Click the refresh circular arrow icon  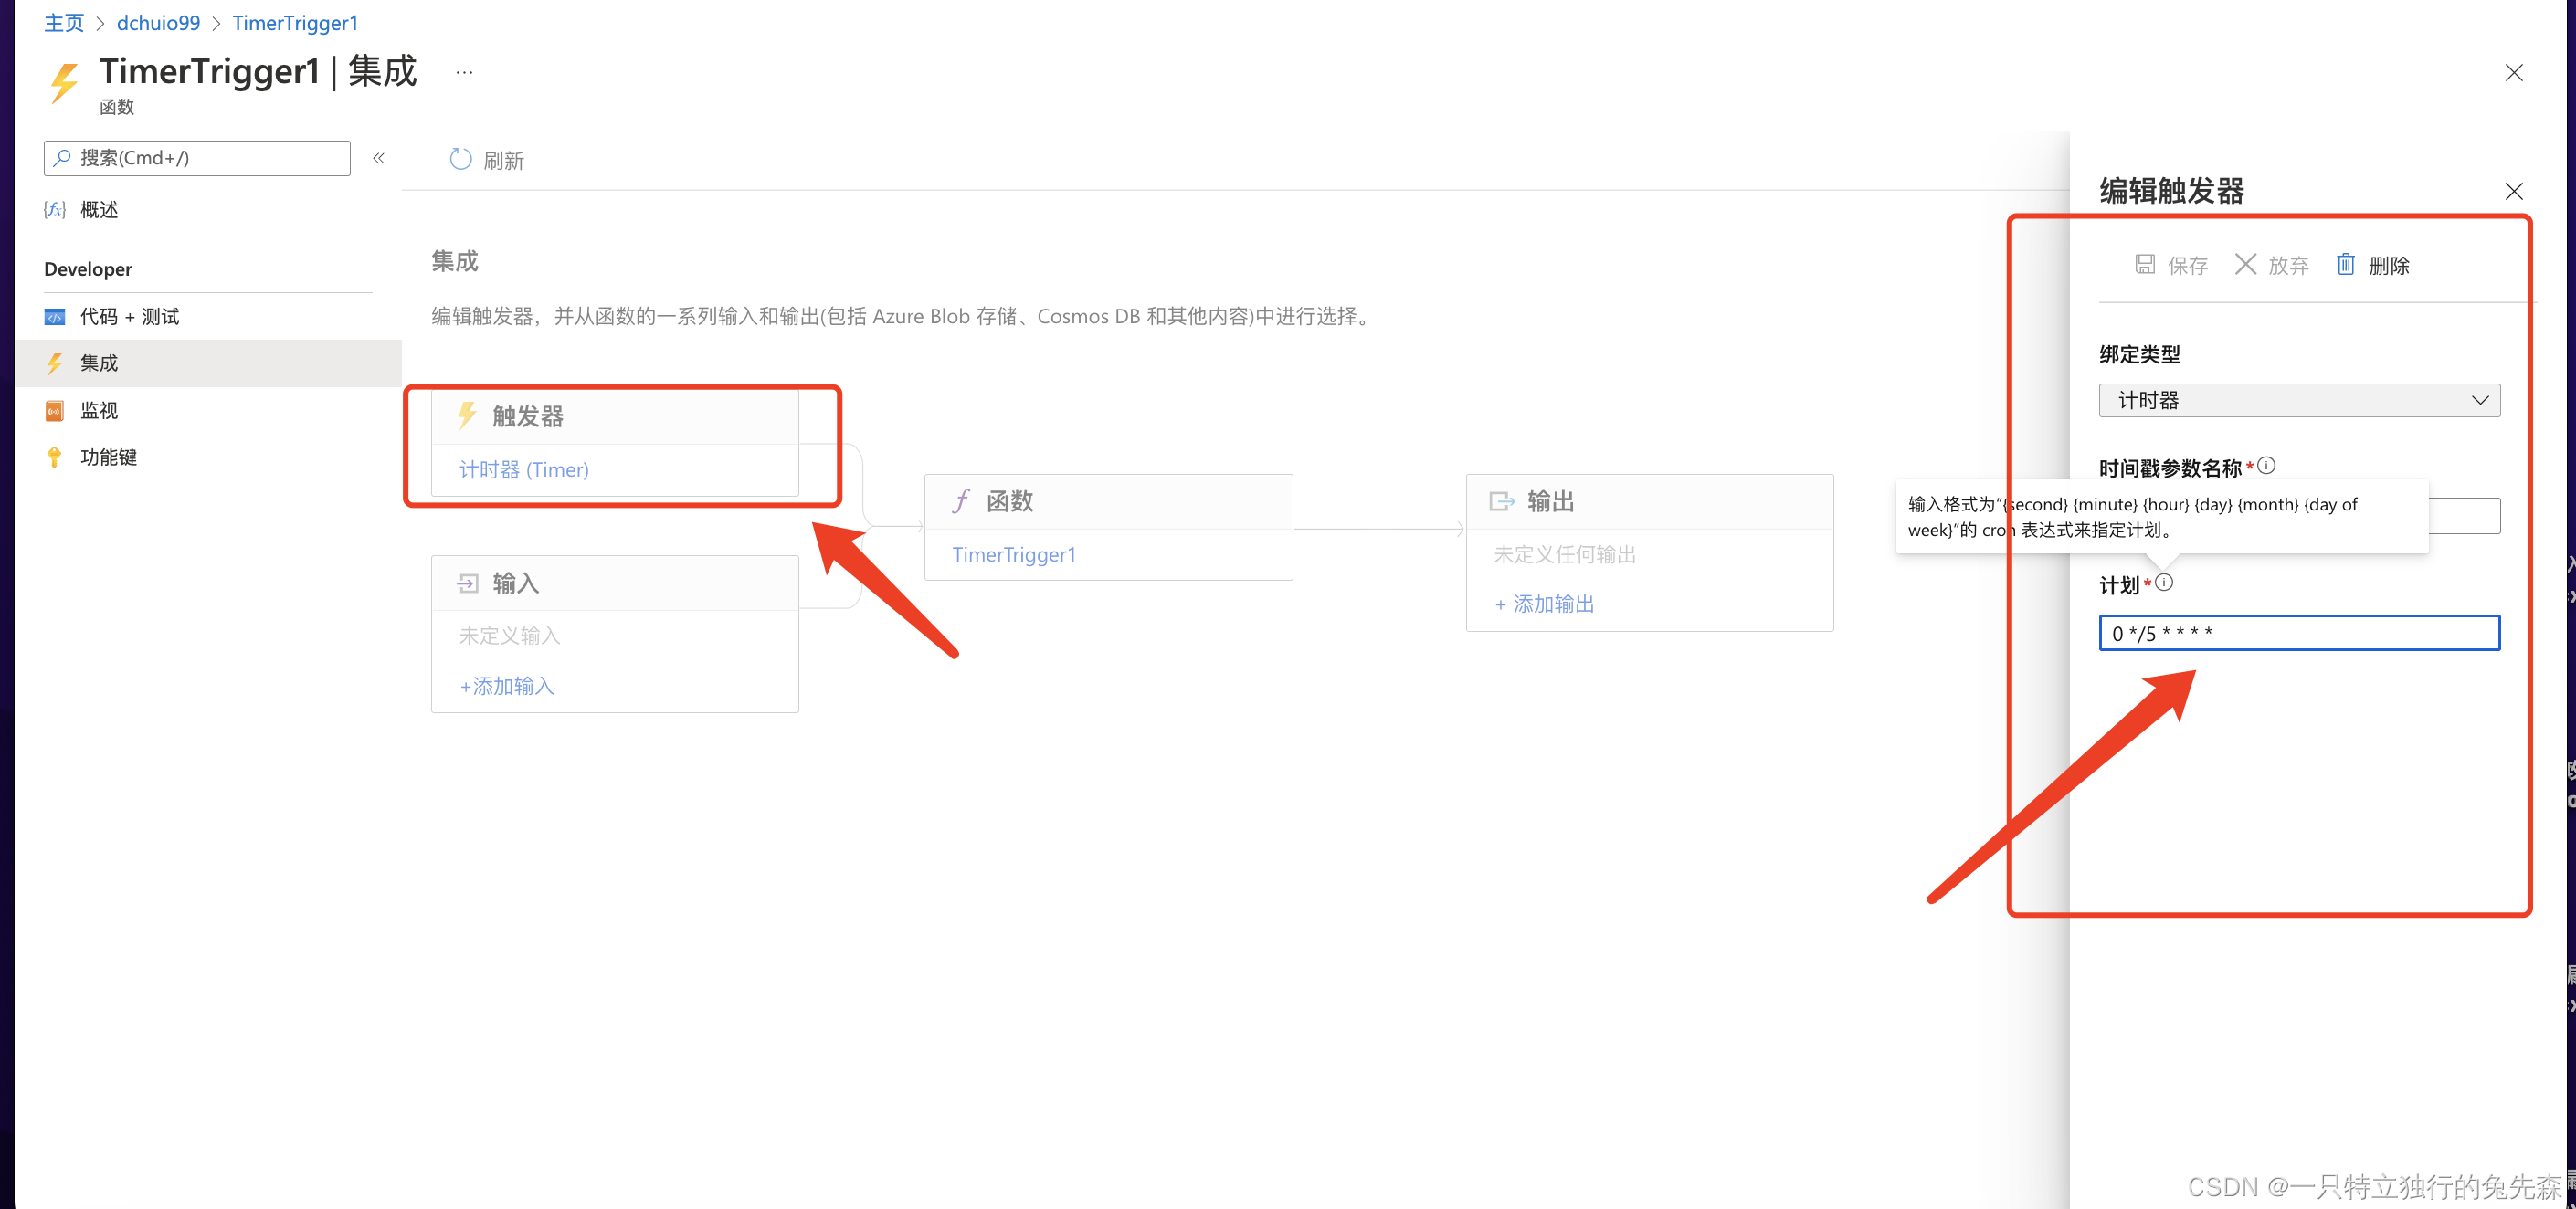(x=460, y=159)
